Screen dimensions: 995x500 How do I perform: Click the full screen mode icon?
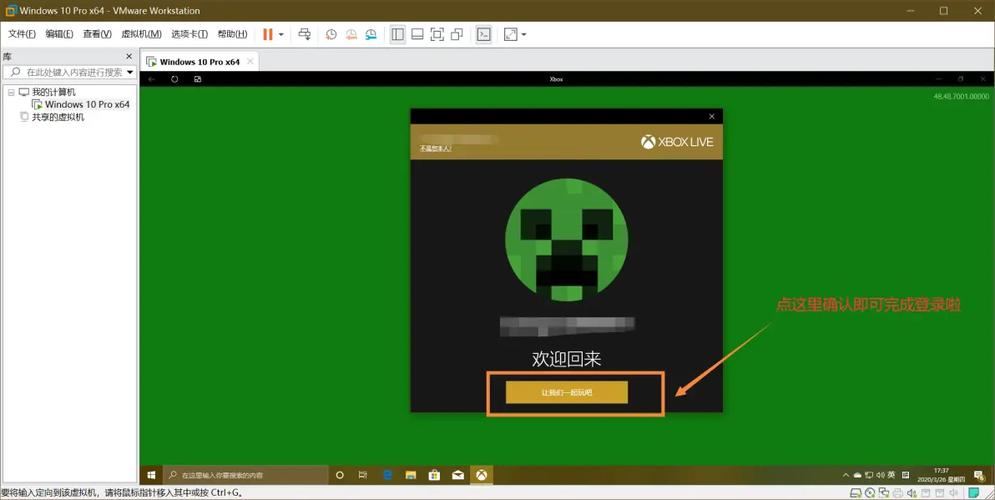tap(437, 34)
